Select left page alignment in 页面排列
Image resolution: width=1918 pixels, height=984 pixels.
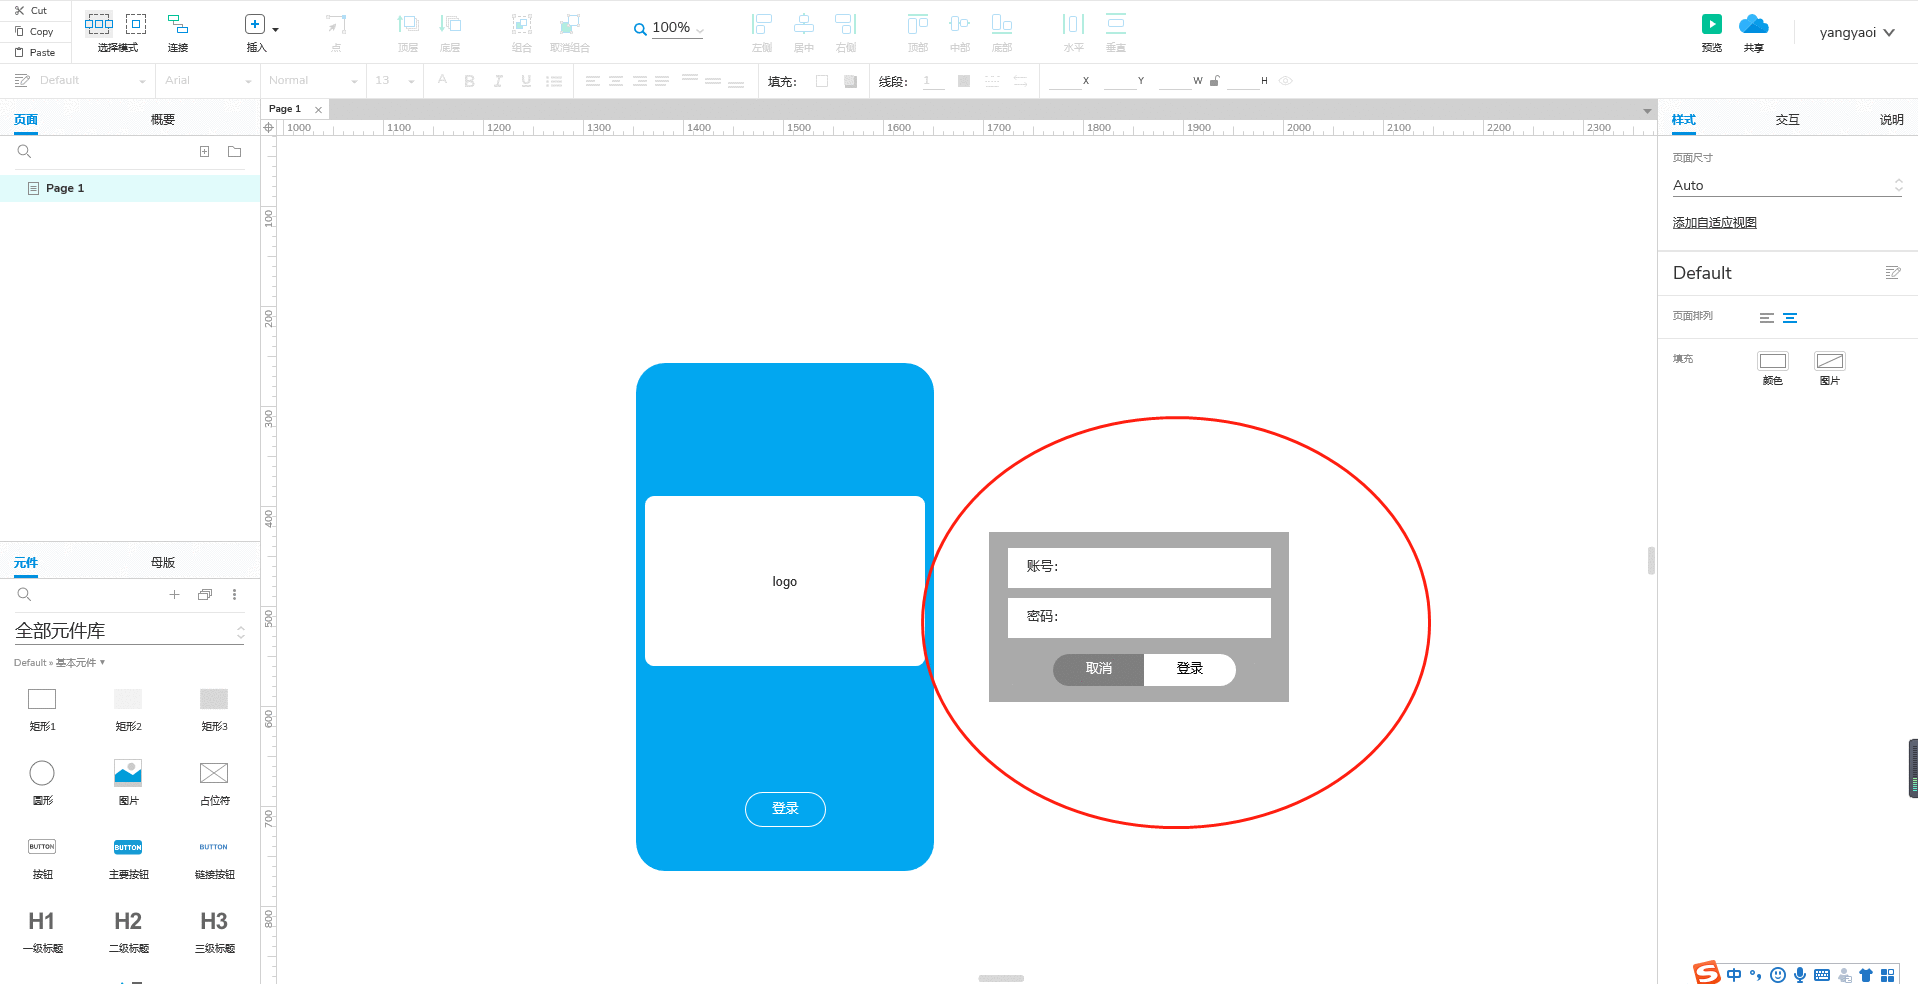point(1767,318)
